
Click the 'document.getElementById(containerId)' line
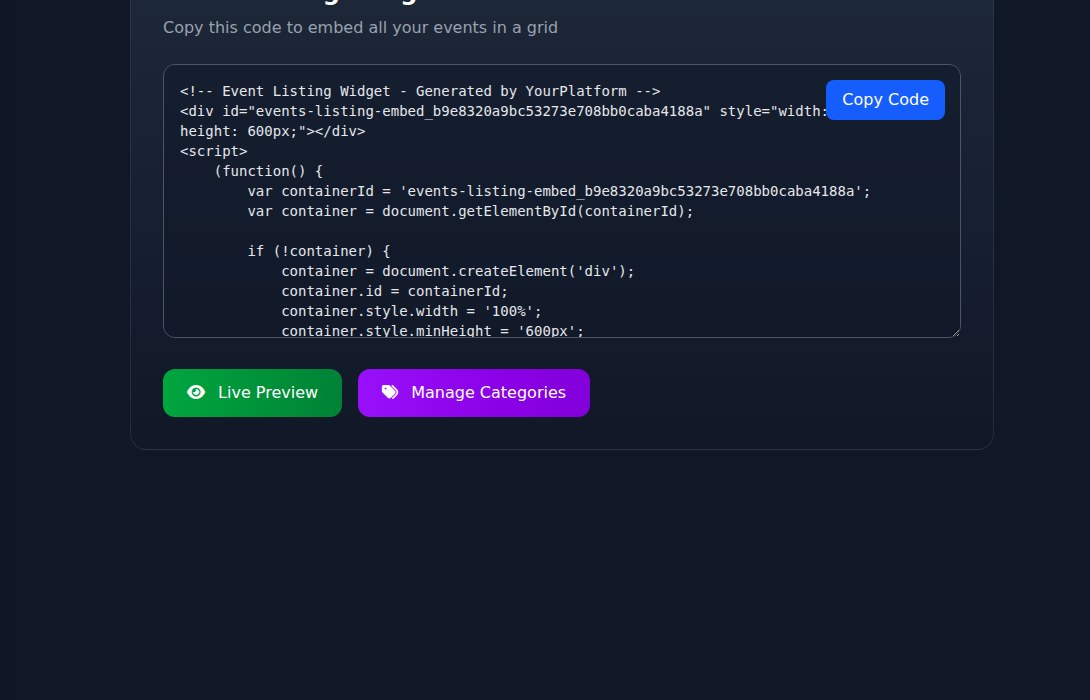471,211
